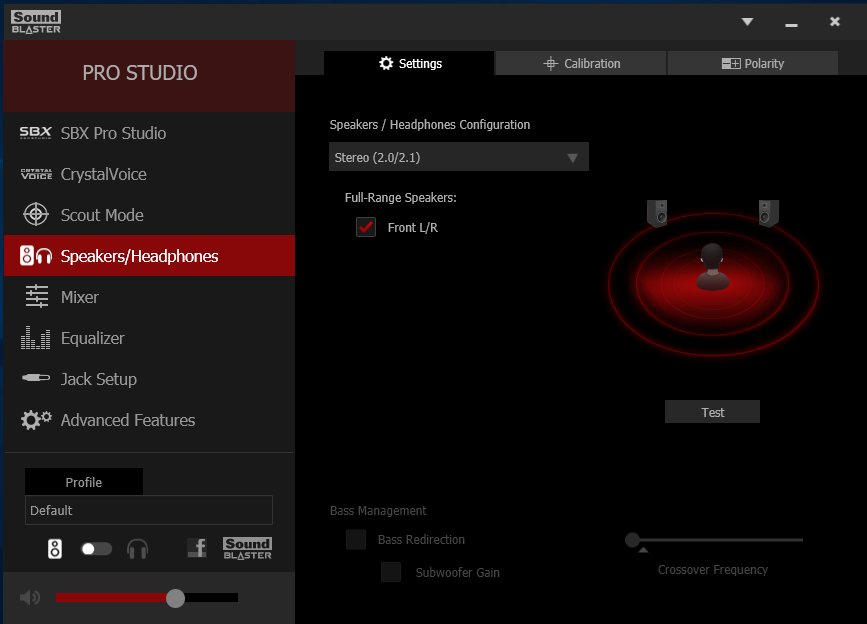
Task: Click the speaker volume icon
Action: click(x=28, y=597)
